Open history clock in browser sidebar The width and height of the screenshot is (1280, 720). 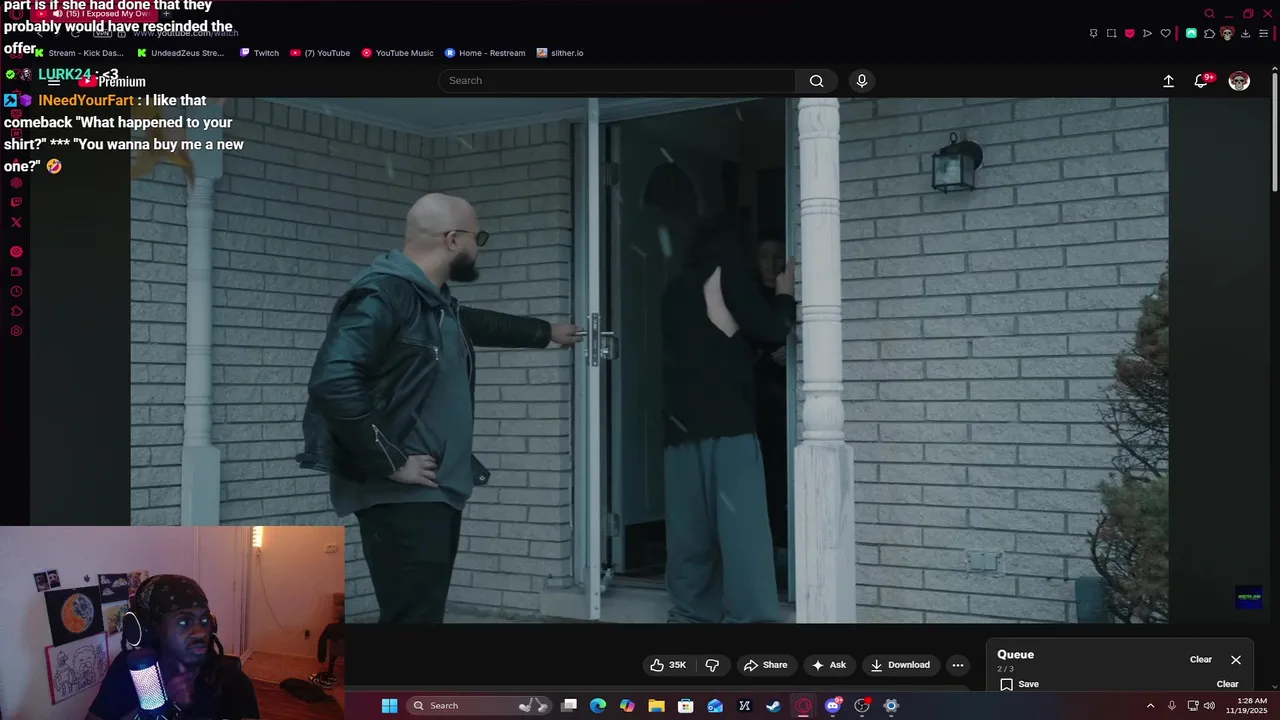click(x=16, y=292)
